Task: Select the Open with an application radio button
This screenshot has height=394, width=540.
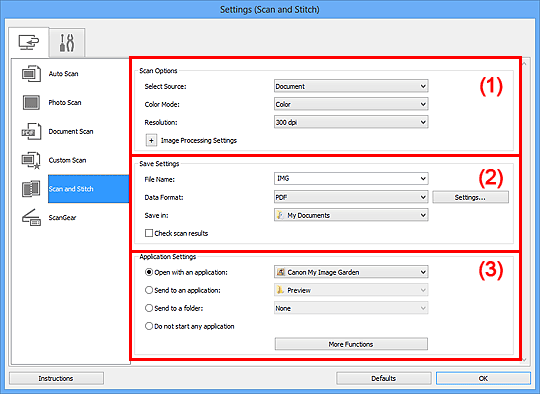Action: [149, 272]
